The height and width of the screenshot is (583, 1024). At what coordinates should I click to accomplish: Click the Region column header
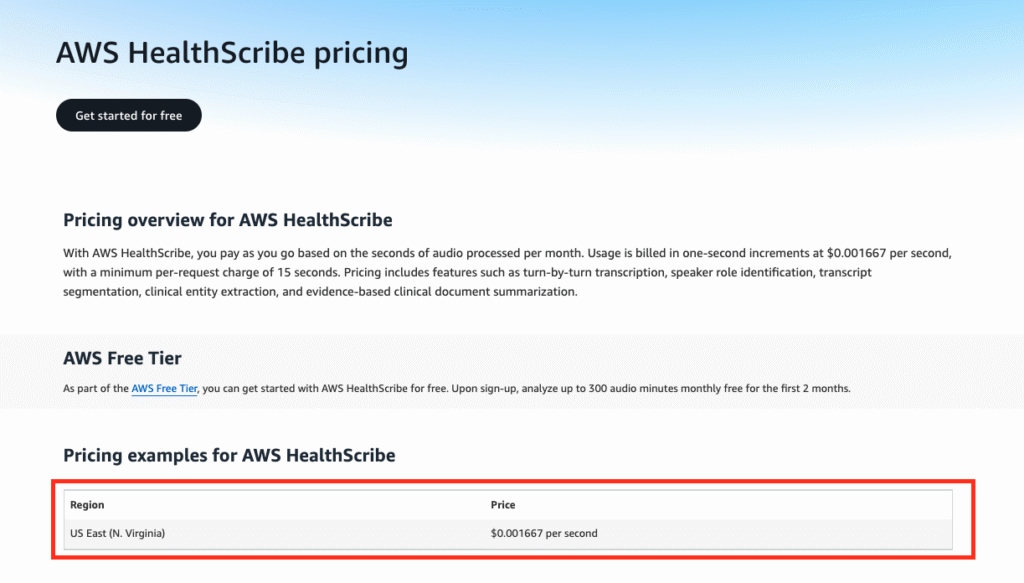coord(87,505)
